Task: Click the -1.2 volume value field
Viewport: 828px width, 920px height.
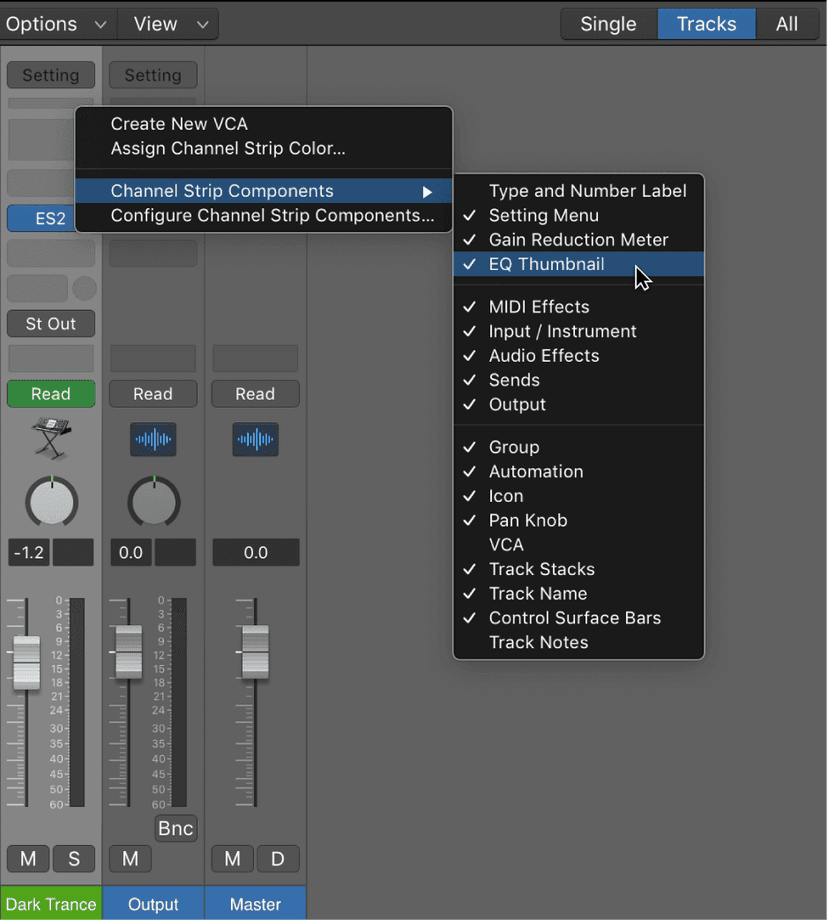Action: 29,553
